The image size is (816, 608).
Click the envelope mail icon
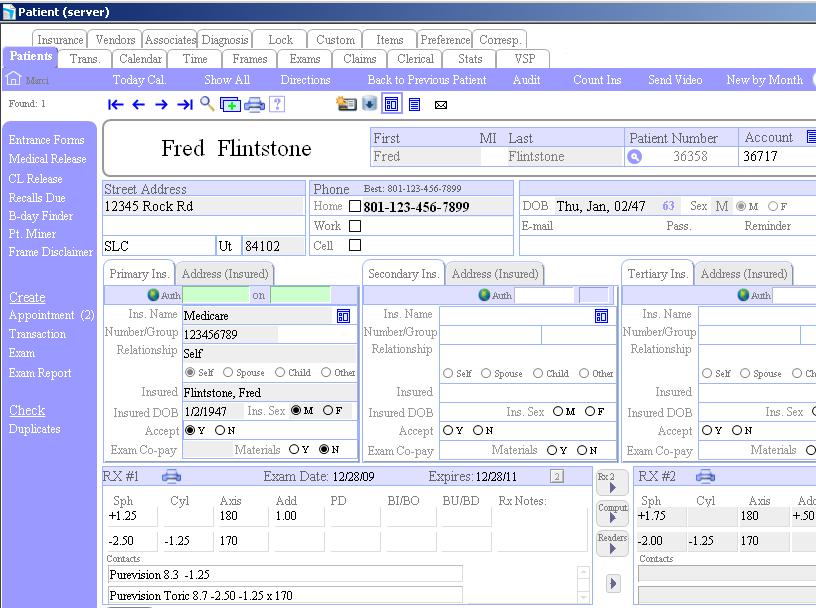click(x=441, y=104)
